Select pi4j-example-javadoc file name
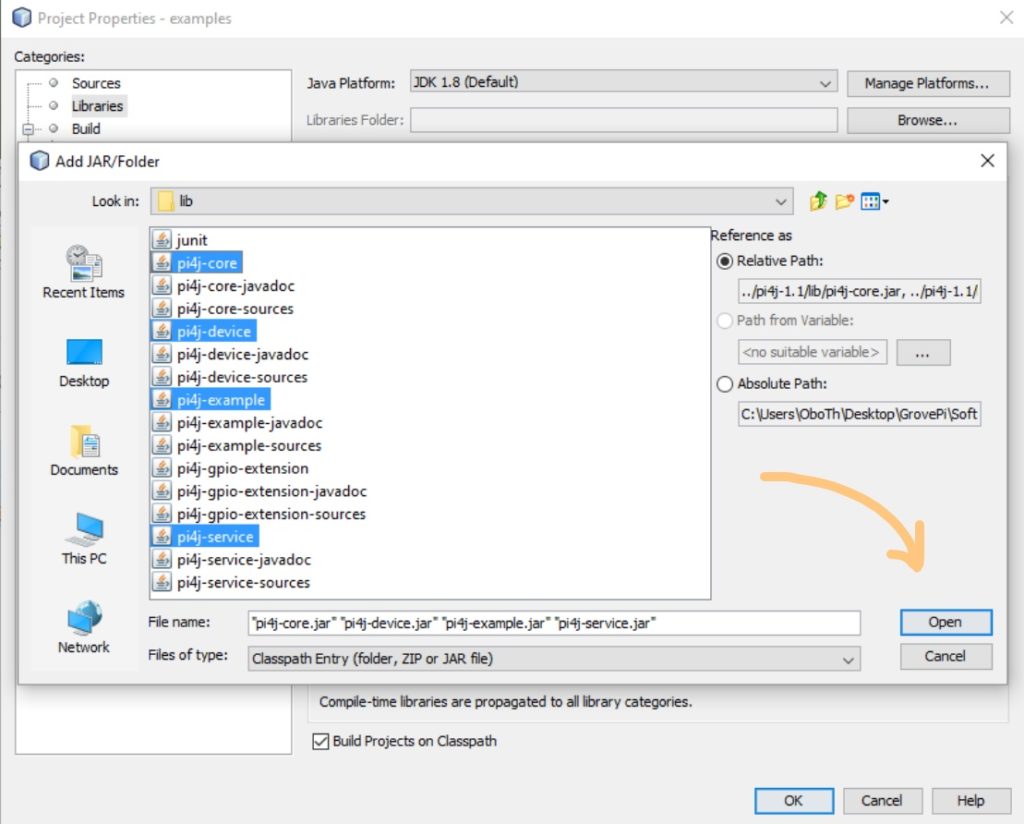The image size is (1024, 824). 249,423
